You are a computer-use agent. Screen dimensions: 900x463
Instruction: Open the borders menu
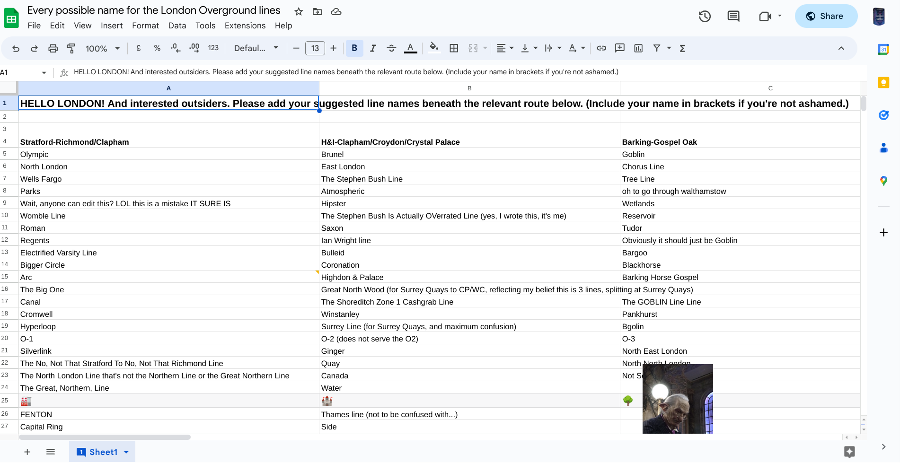[x=453, y=49]
